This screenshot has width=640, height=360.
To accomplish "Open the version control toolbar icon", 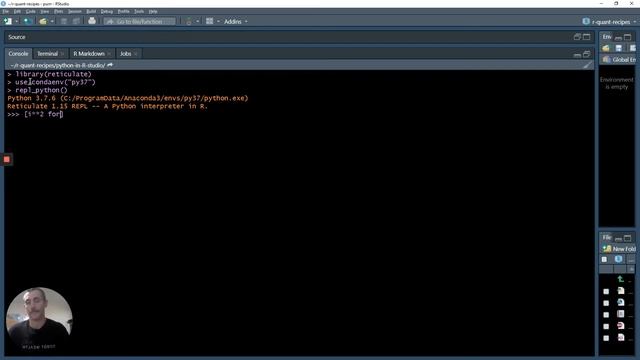I will click(189, 21).
